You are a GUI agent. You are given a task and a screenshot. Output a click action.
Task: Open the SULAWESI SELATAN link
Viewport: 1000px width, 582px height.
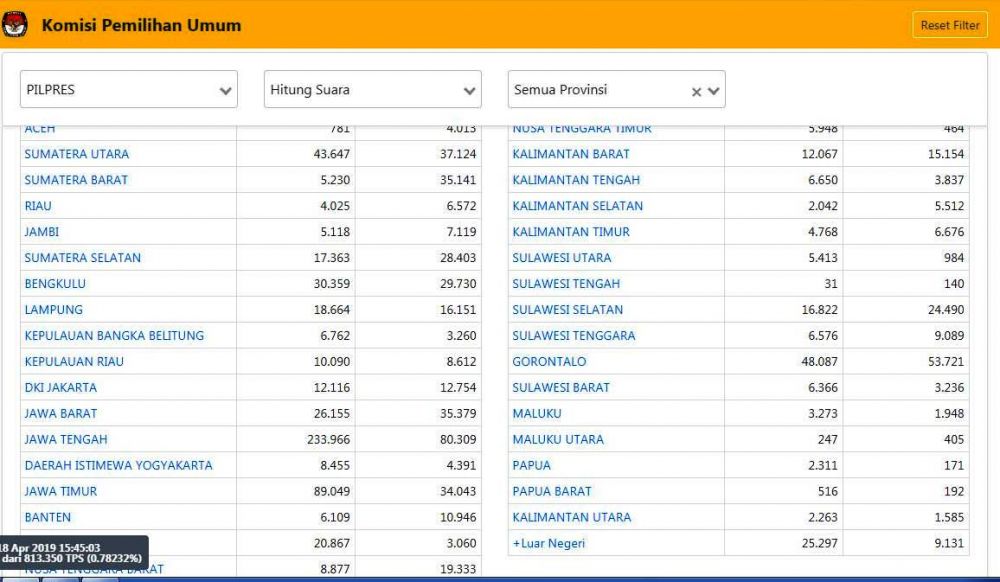point(567,310)
